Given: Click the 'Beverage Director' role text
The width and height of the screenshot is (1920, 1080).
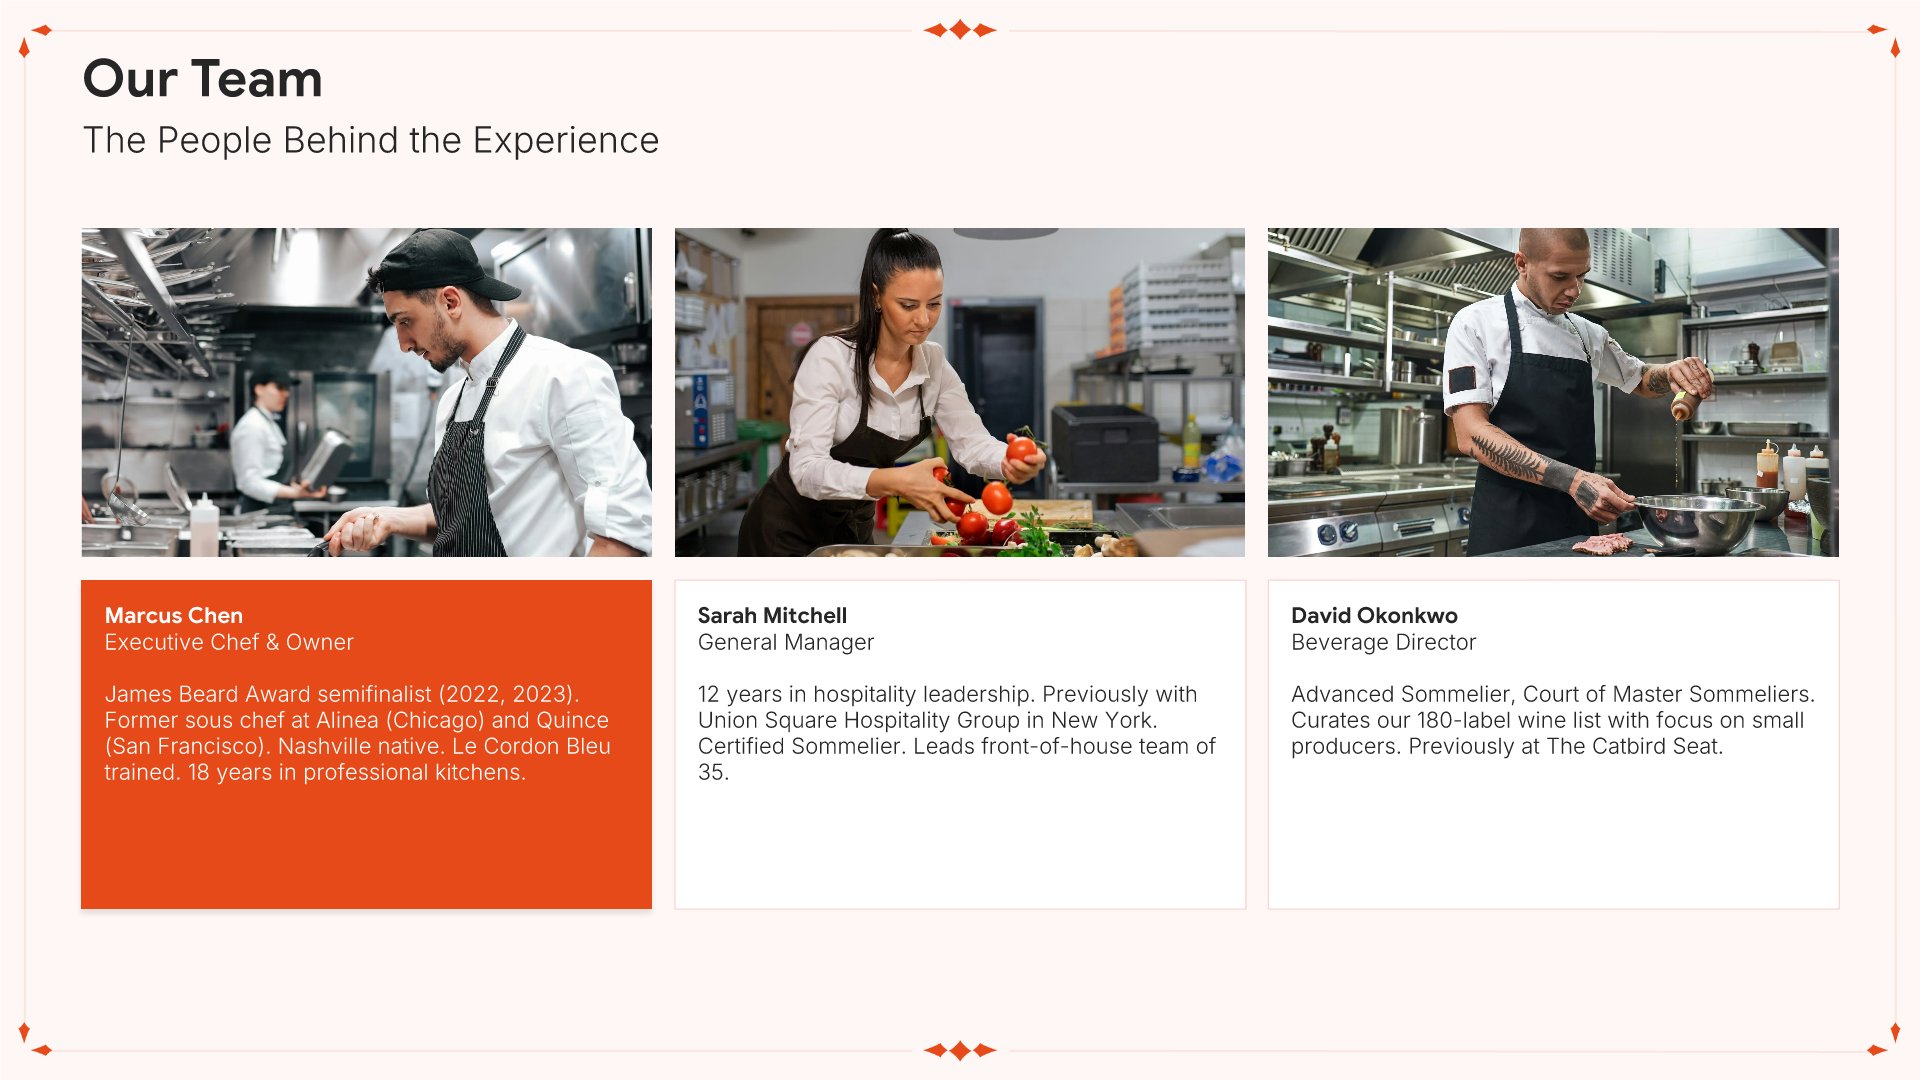Looking at the screenshot, I should pyautogui.click(x=1383, y=642).
